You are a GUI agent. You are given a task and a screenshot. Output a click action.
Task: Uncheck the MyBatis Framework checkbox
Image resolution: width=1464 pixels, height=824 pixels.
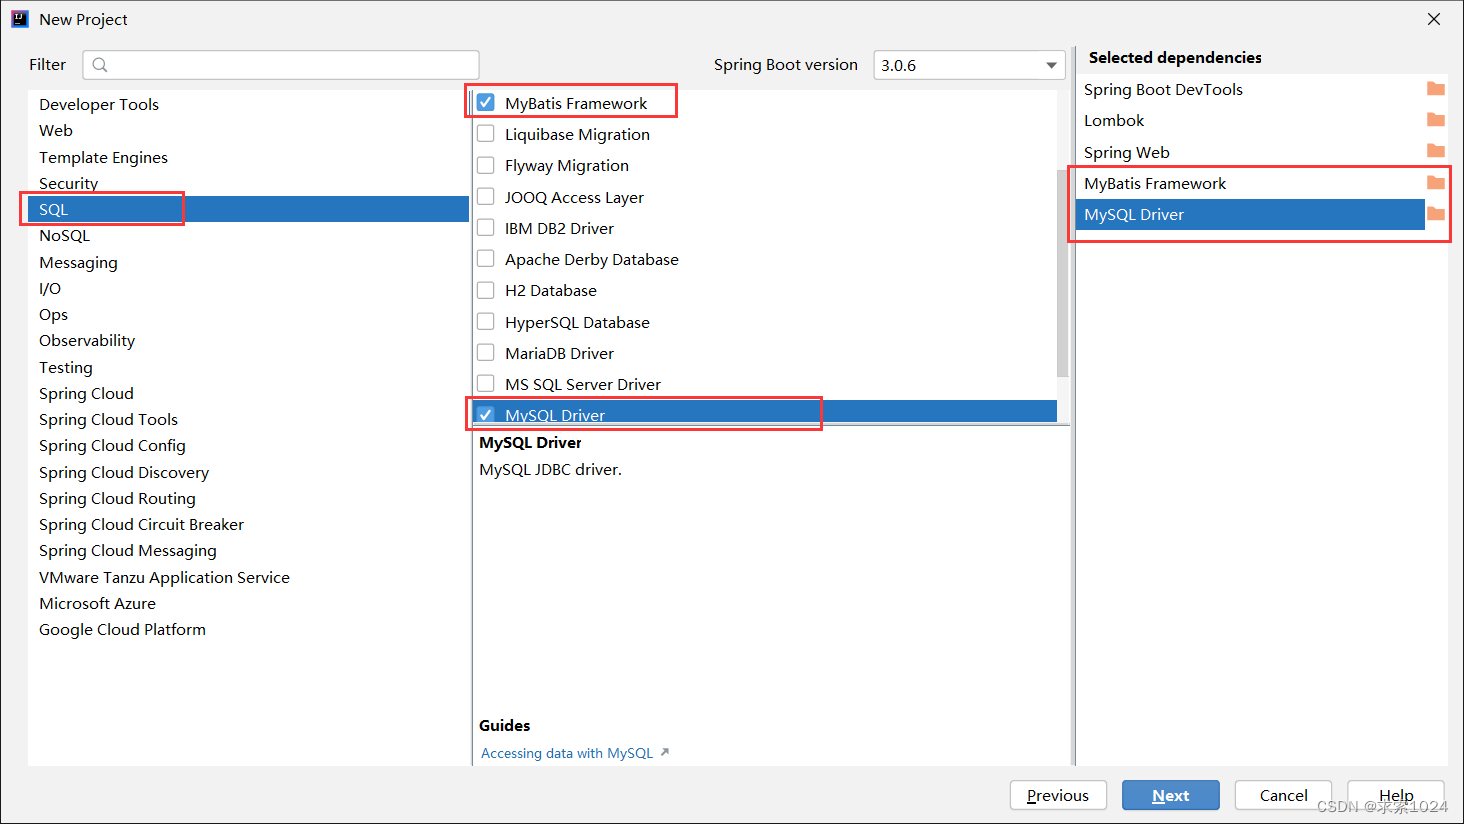tap(486, 102)
